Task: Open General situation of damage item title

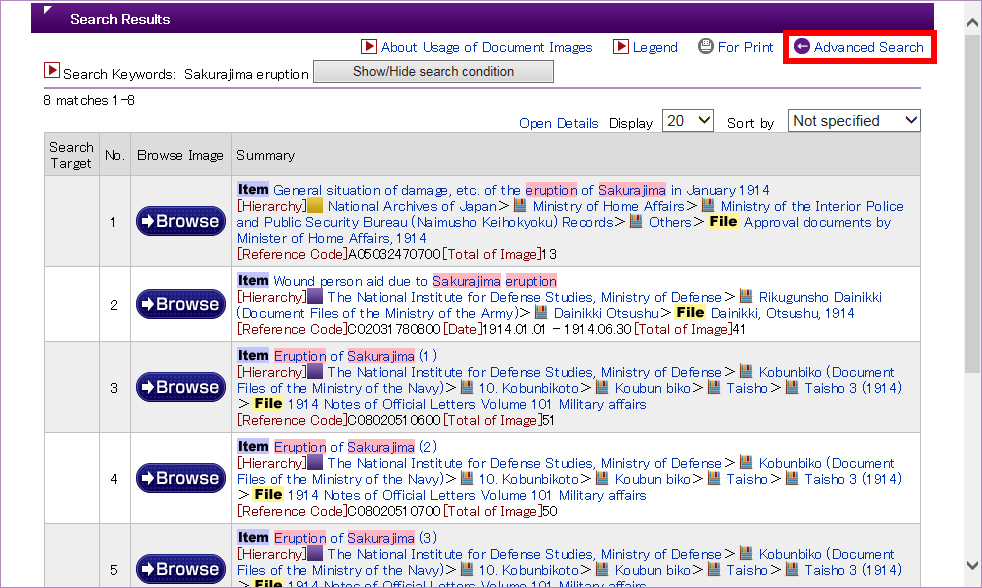Action: click(x=521, y=190)
